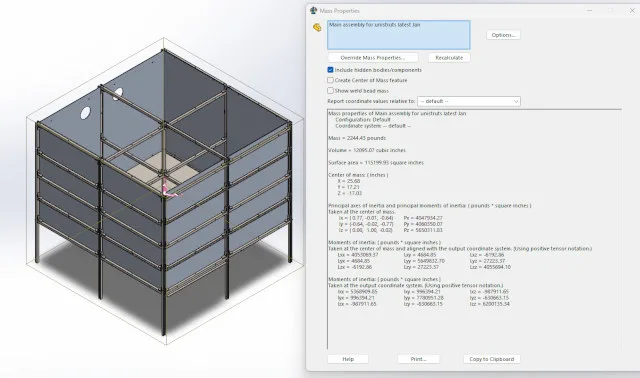Click the 'Mass = 2244.43 pounds' line
640x378 pixels.
tap(357, 138)
